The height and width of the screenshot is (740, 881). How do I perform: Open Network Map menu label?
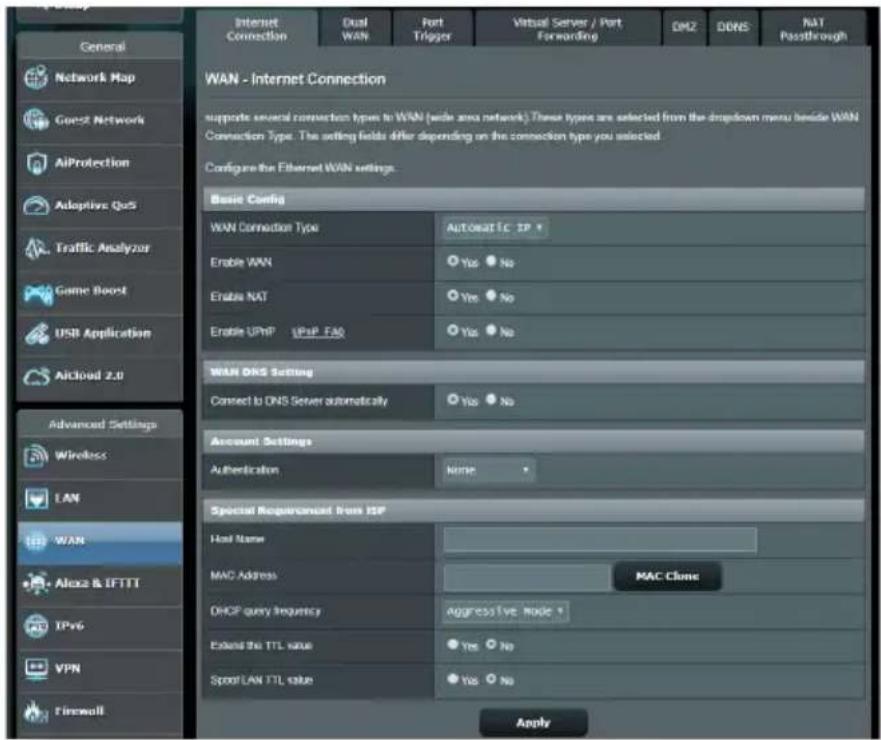pos(94,78)
